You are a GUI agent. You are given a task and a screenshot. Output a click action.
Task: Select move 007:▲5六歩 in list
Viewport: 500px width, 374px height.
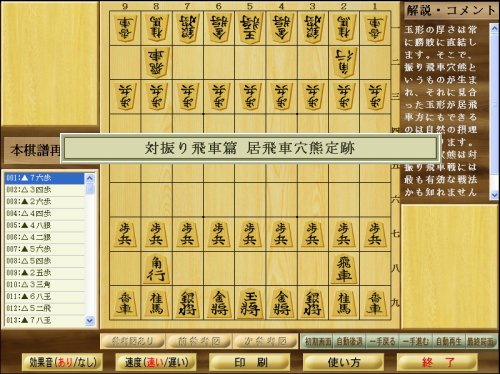coord(45,249)
